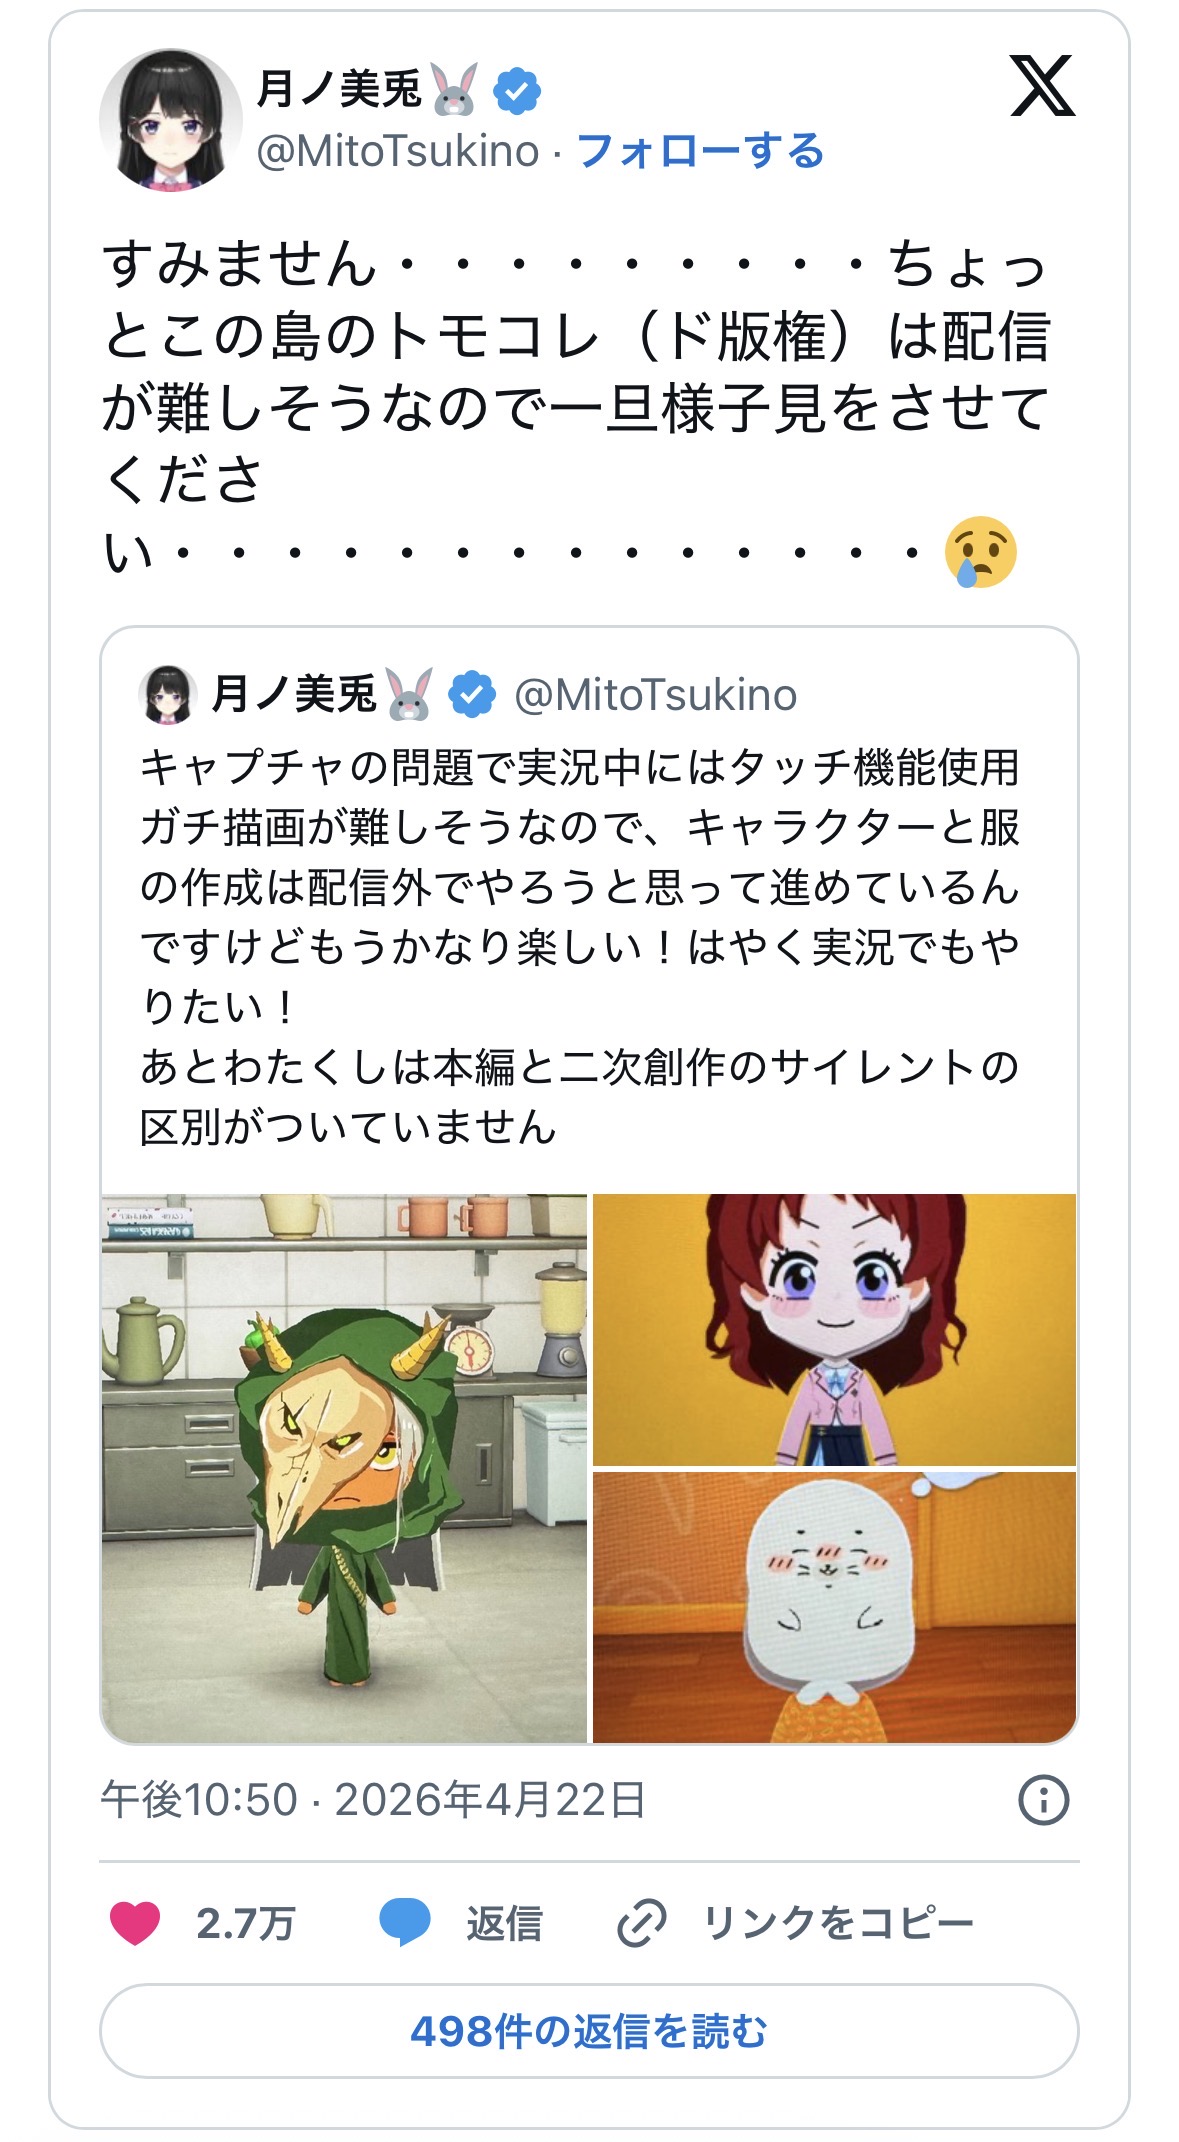Open the small avatar in quoted tweet

point(166,694)
